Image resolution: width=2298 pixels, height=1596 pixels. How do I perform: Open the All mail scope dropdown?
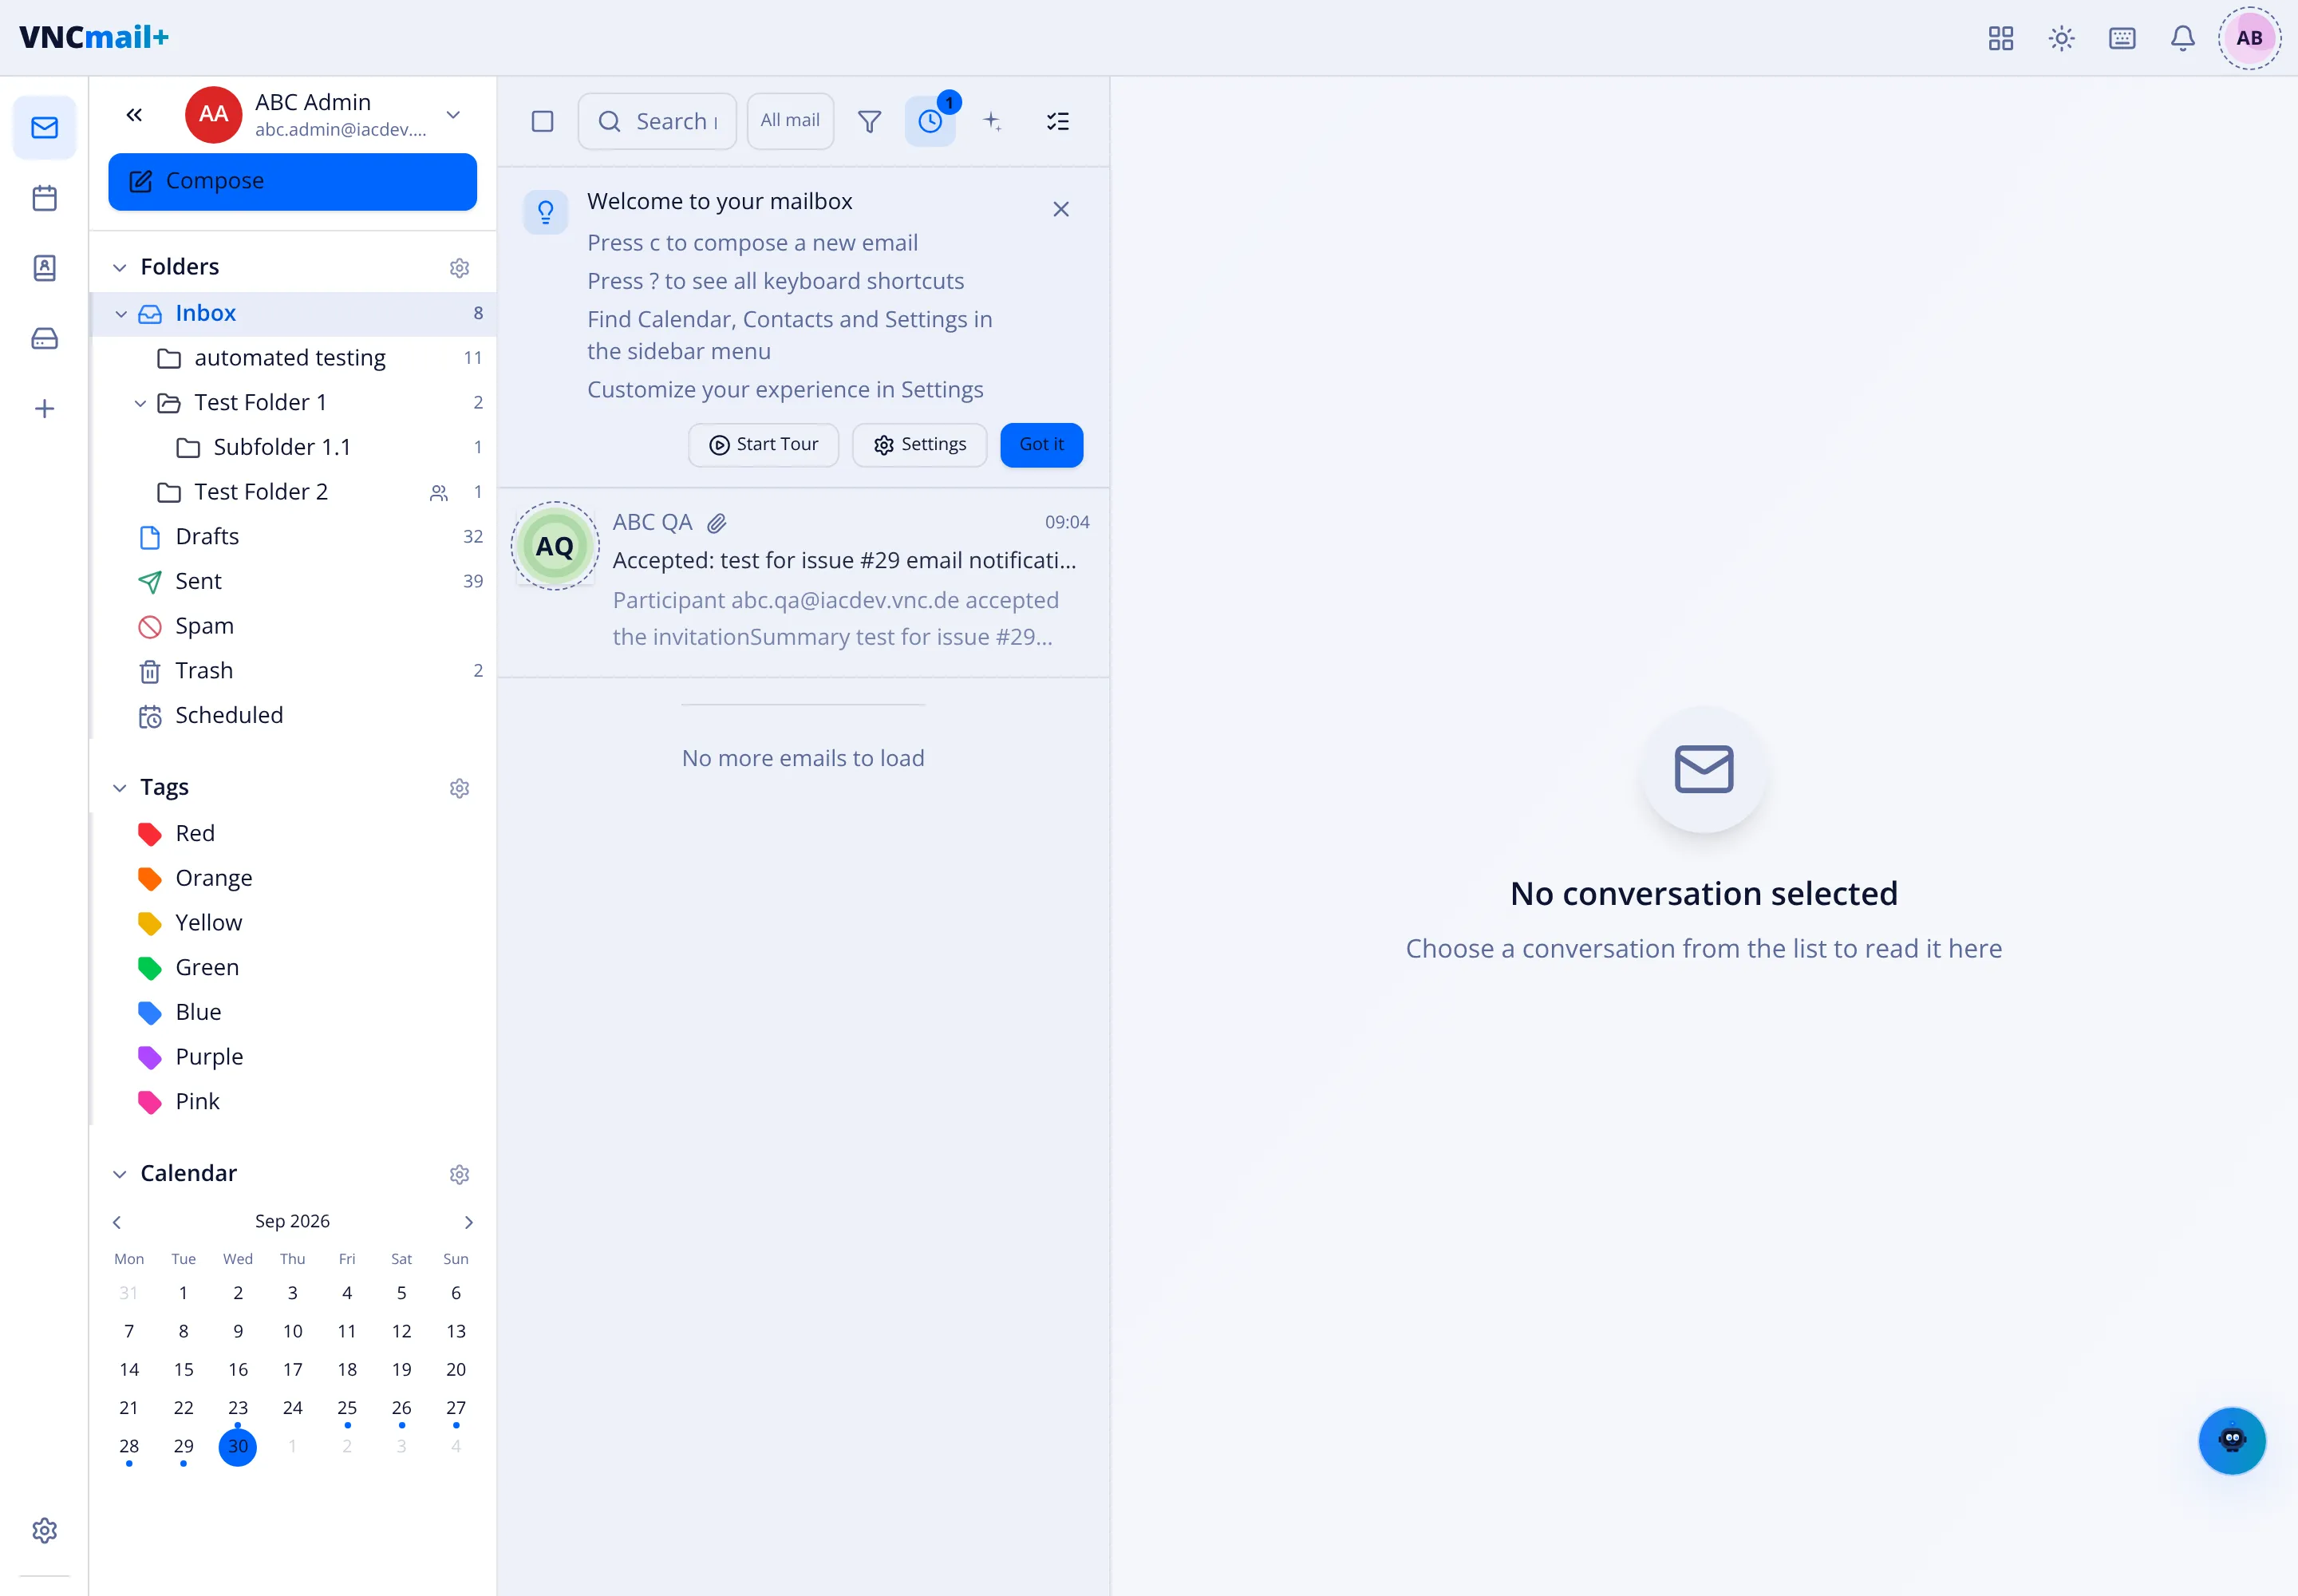790,121
